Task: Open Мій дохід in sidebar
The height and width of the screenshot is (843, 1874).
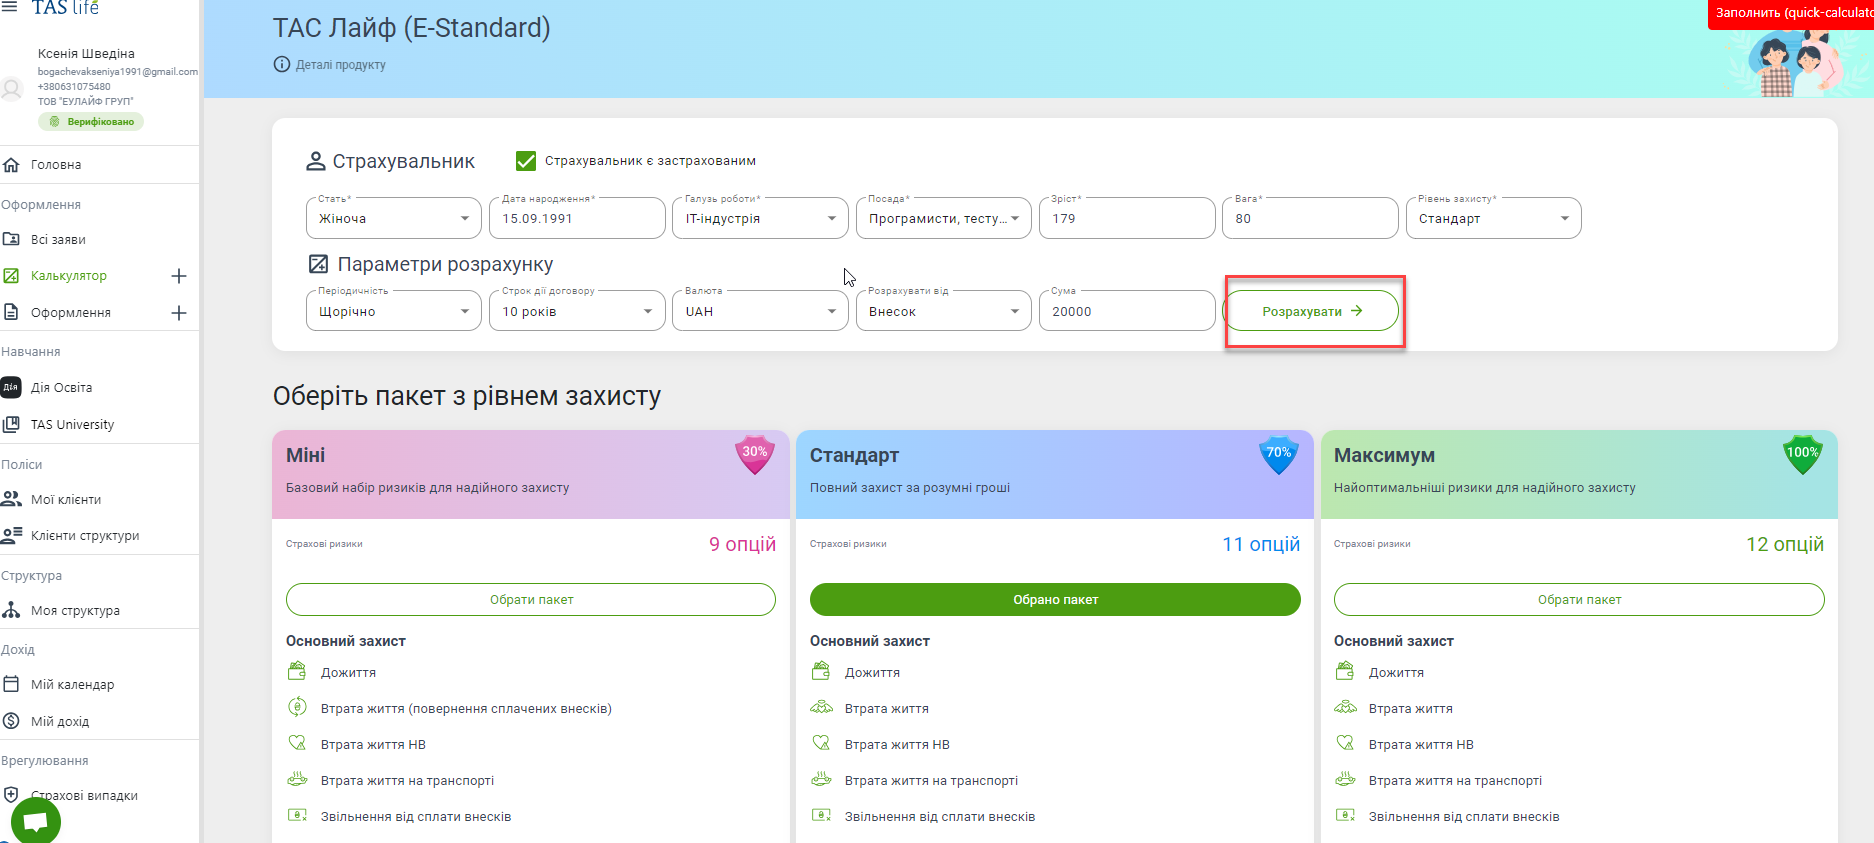Action: click(60, 722)
